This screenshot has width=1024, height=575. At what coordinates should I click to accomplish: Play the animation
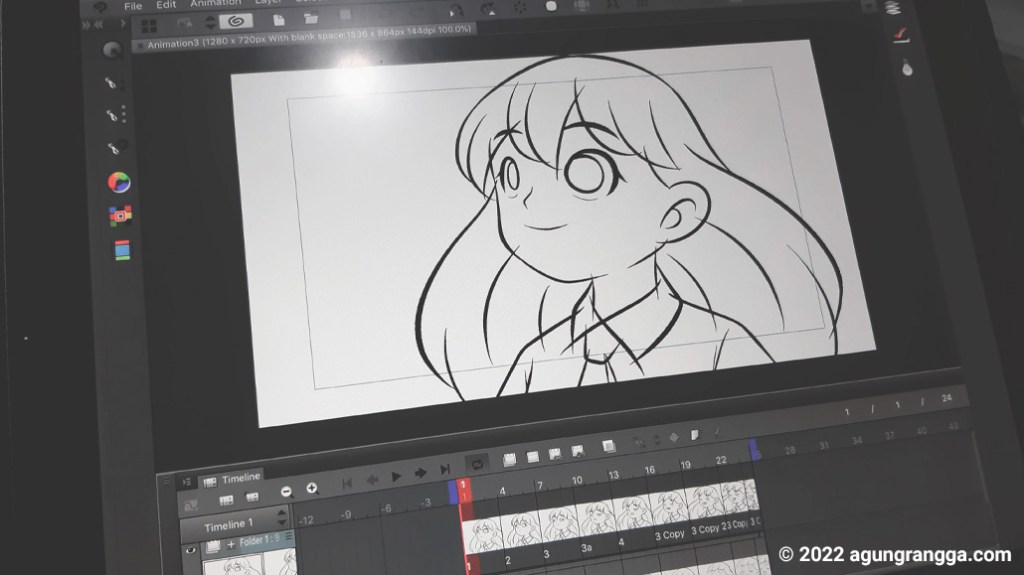pyautogui.click(x=396, y=476)
